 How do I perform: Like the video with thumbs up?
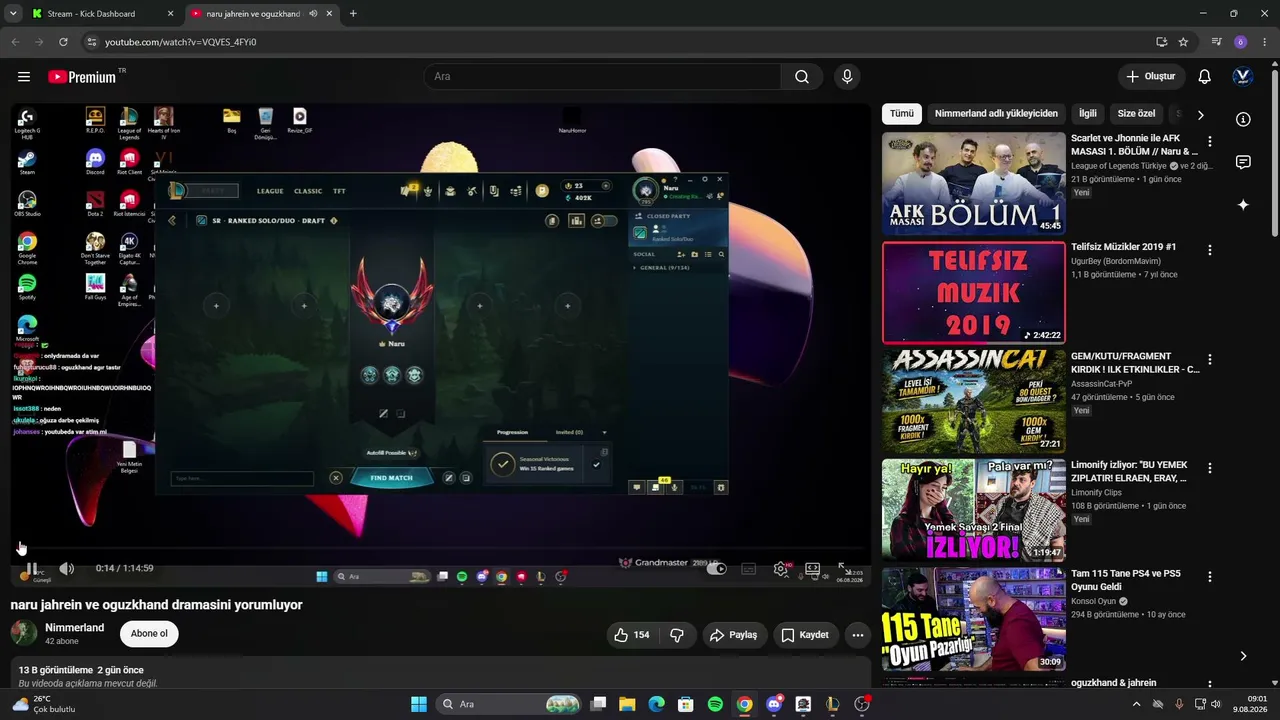coord(633,635)
